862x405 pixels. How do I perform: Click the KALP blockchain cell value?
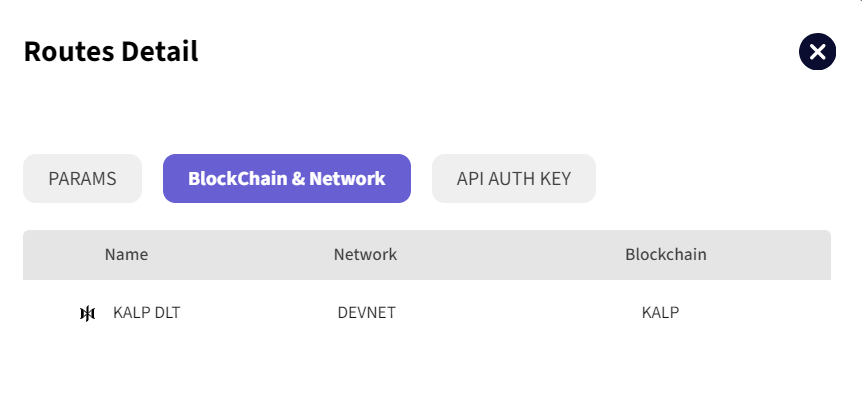(x=660, y=313)
